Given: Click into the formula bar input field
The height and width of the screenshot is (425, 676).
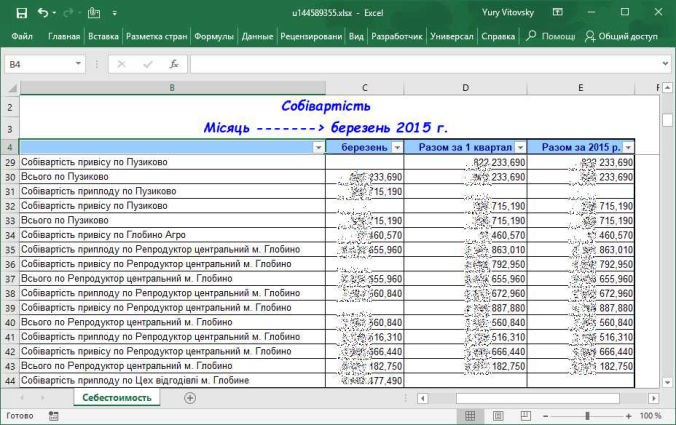Looking at the screenshot, I should tap(420, 64).
